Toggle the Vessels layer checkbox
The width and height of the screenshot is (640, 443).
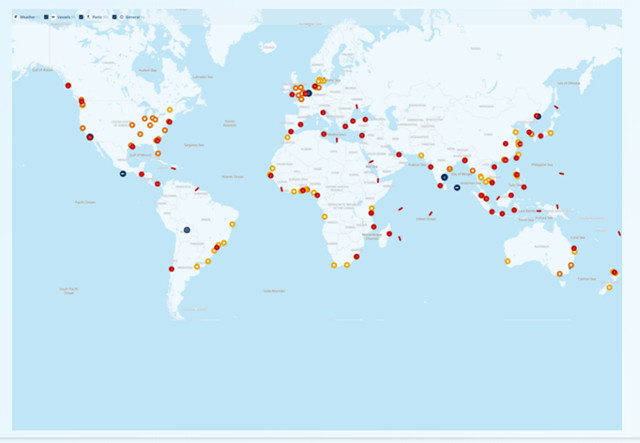point(47,17)
